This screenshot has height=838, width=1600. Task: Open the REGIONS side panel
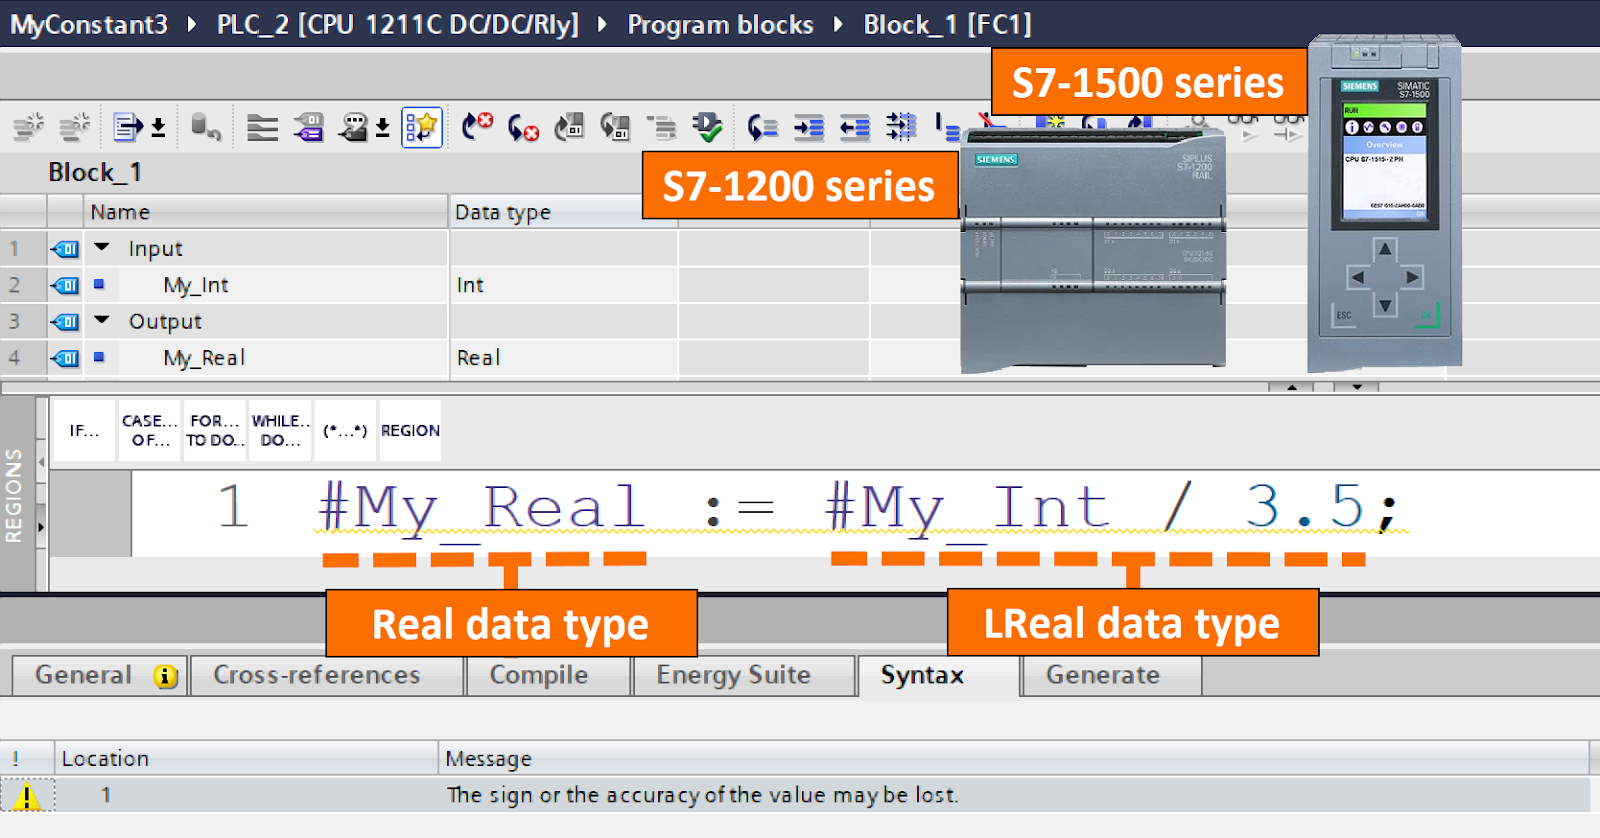click(x=14, y=495)
